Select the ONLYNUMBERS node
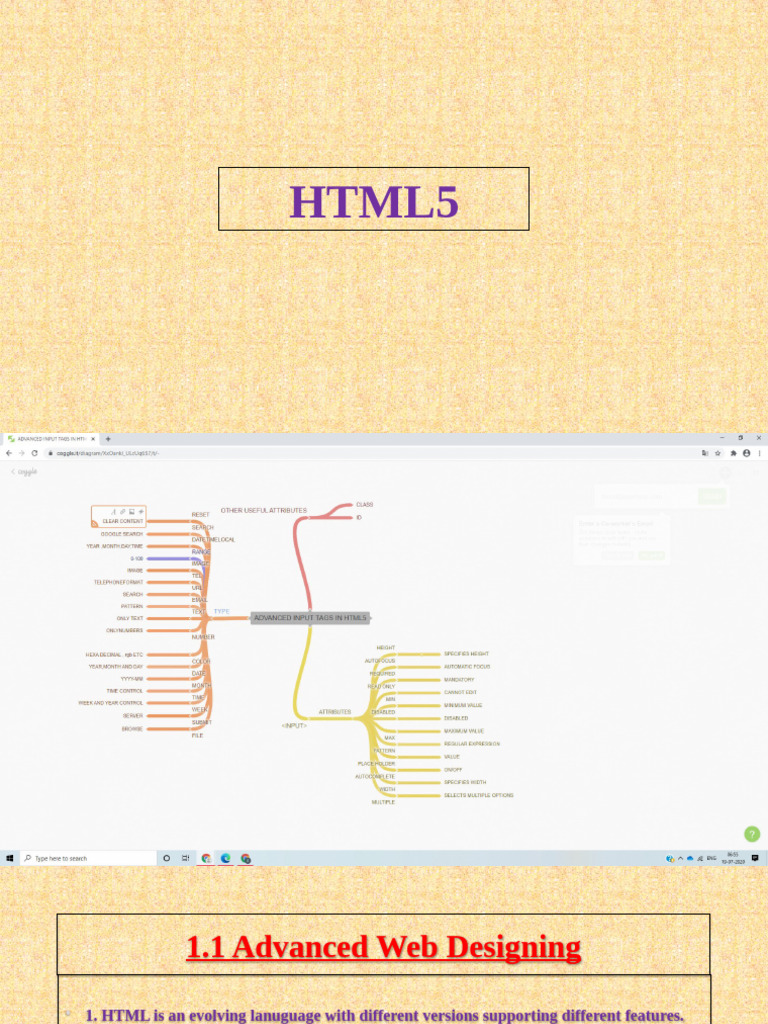768x1024 pixels. 124,630
